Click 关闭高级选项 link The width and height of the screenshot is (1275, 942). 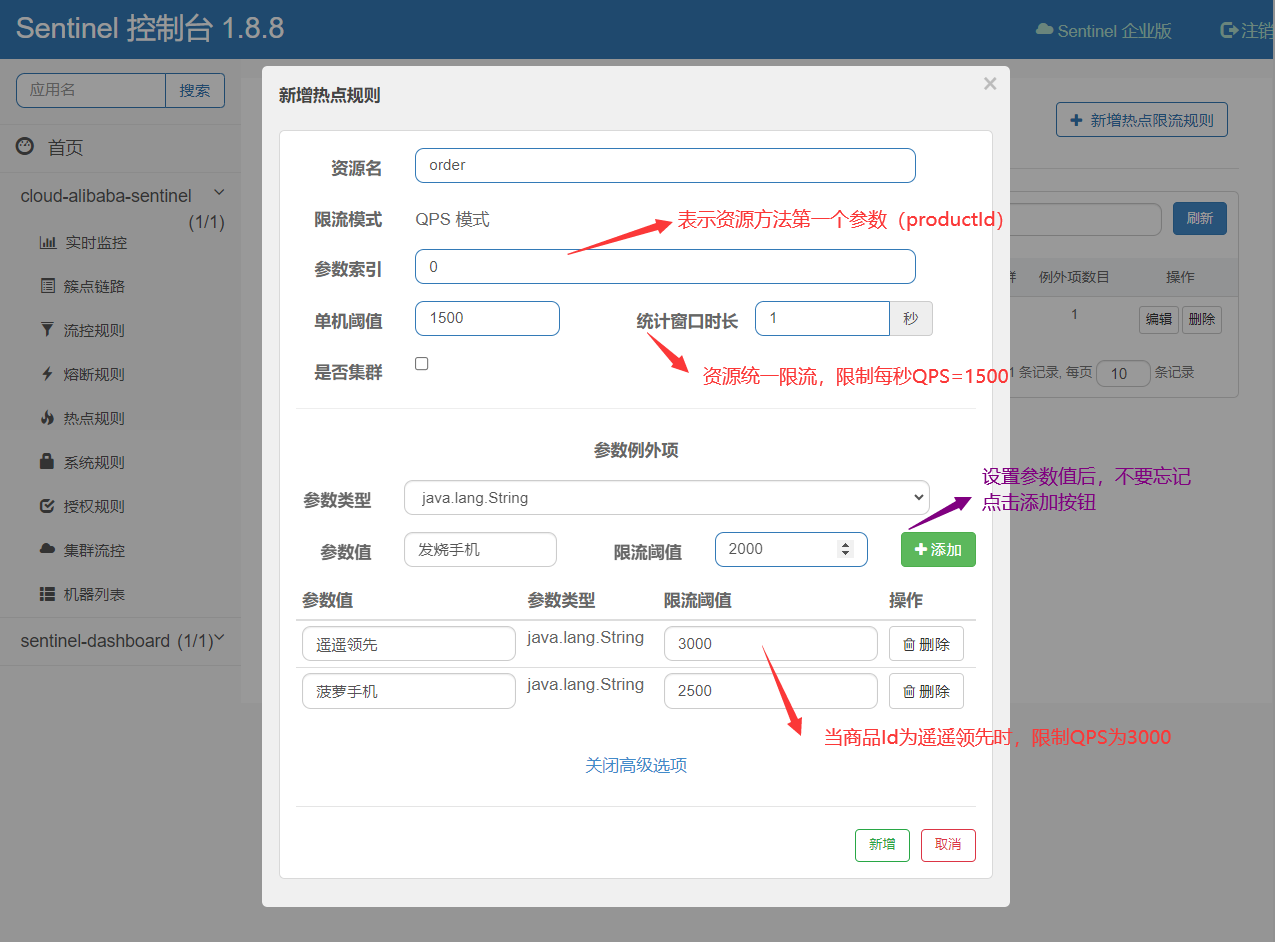635,766
